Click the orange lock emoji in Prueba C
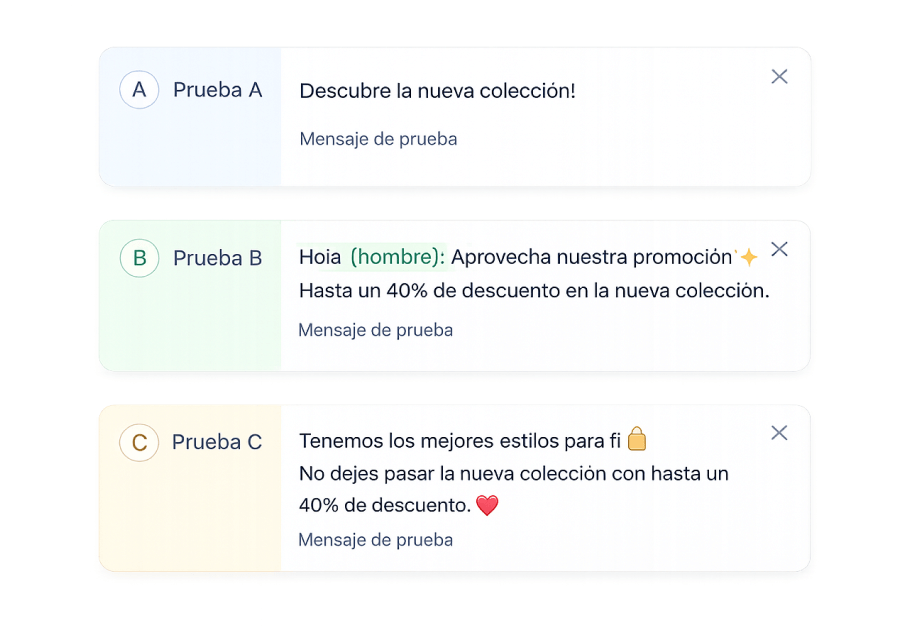The height and width of the screenshot is (630, 909). 638,439
